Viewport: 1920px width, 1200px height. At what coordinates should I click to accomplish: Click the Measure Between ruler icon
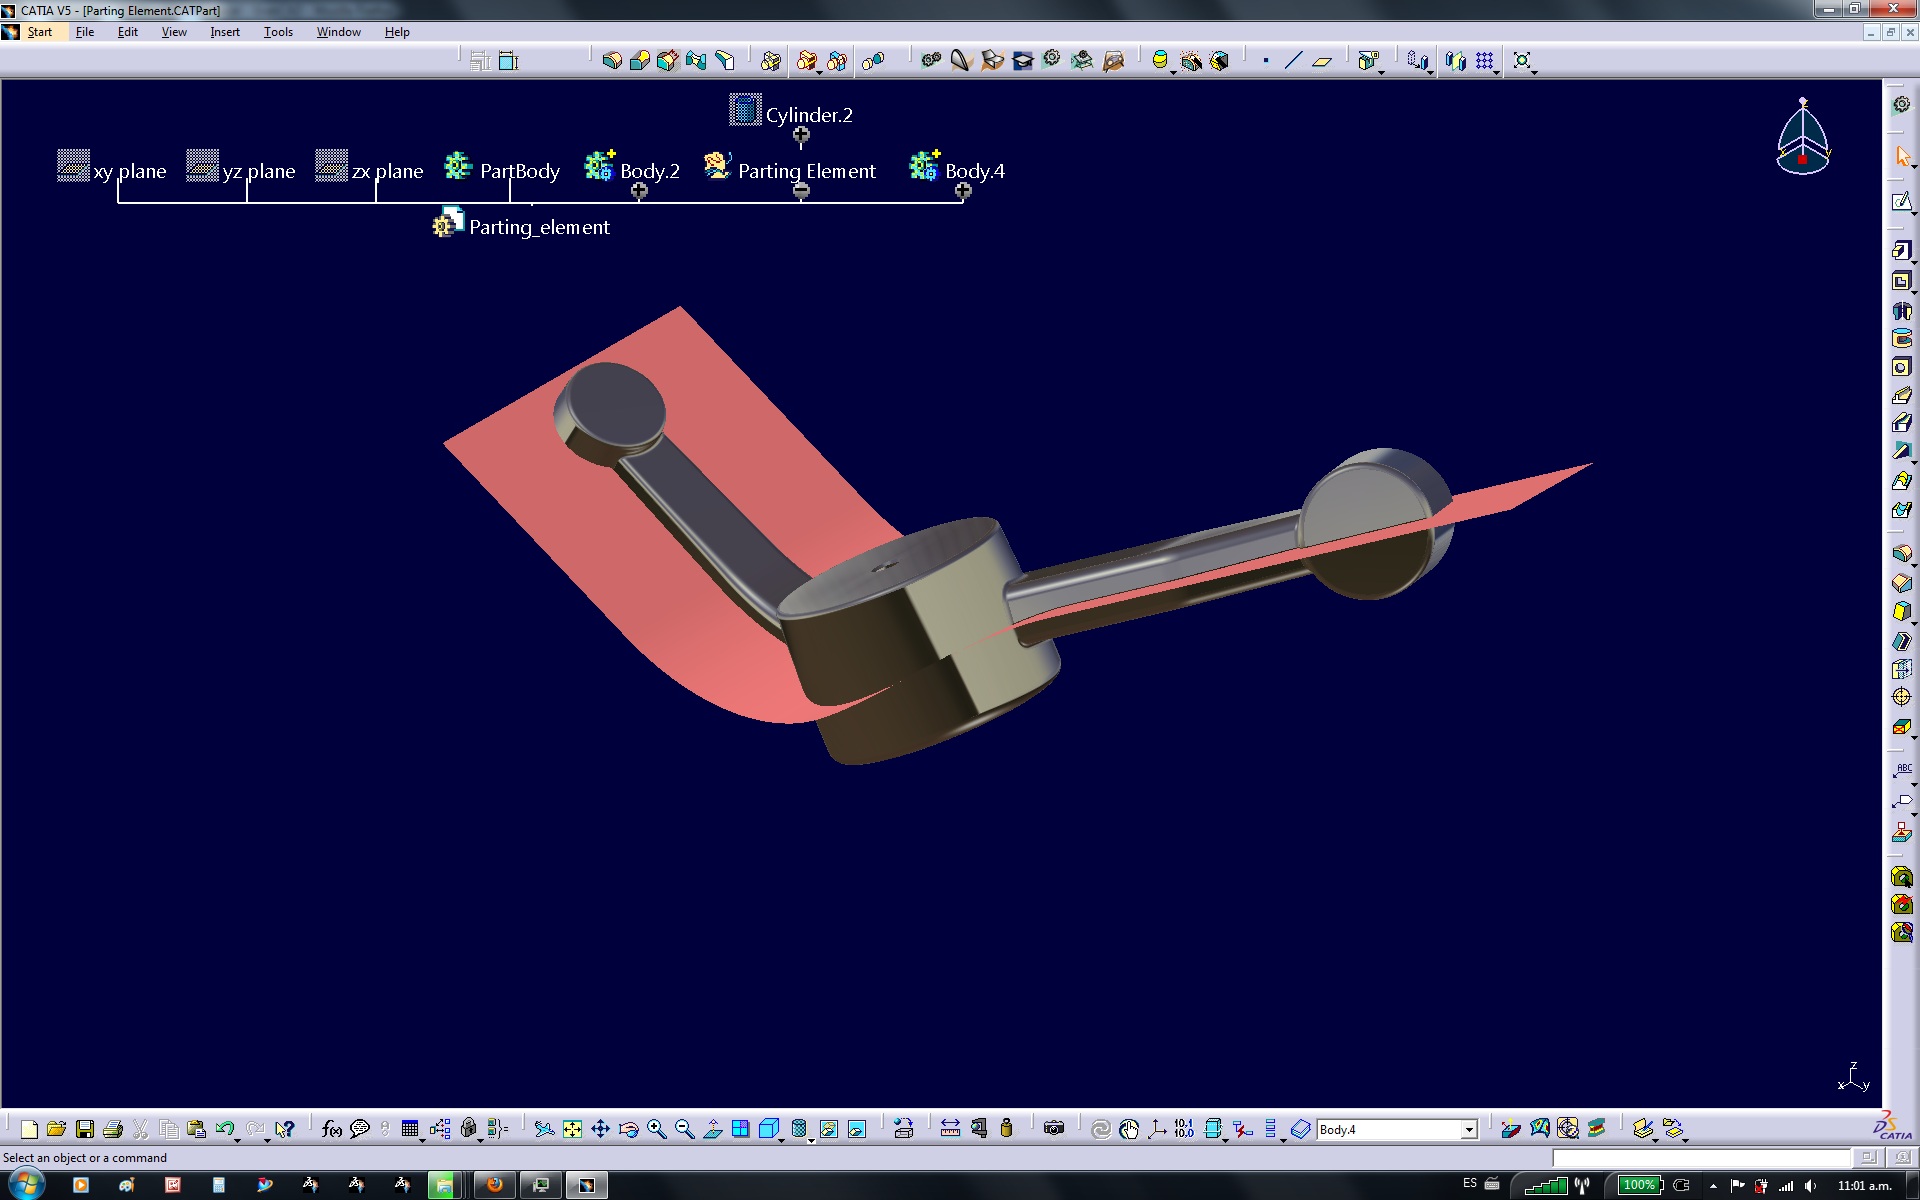coord(950,1129)
